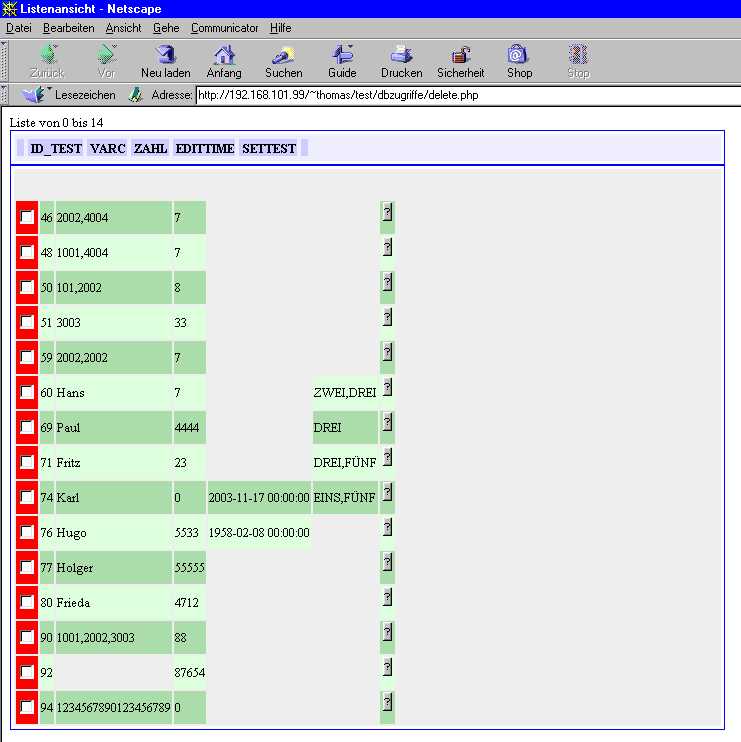The height and width of the screenshot is (742, 741).
Task: Click the ID_TEST column header
Action: tap(56, 148)
